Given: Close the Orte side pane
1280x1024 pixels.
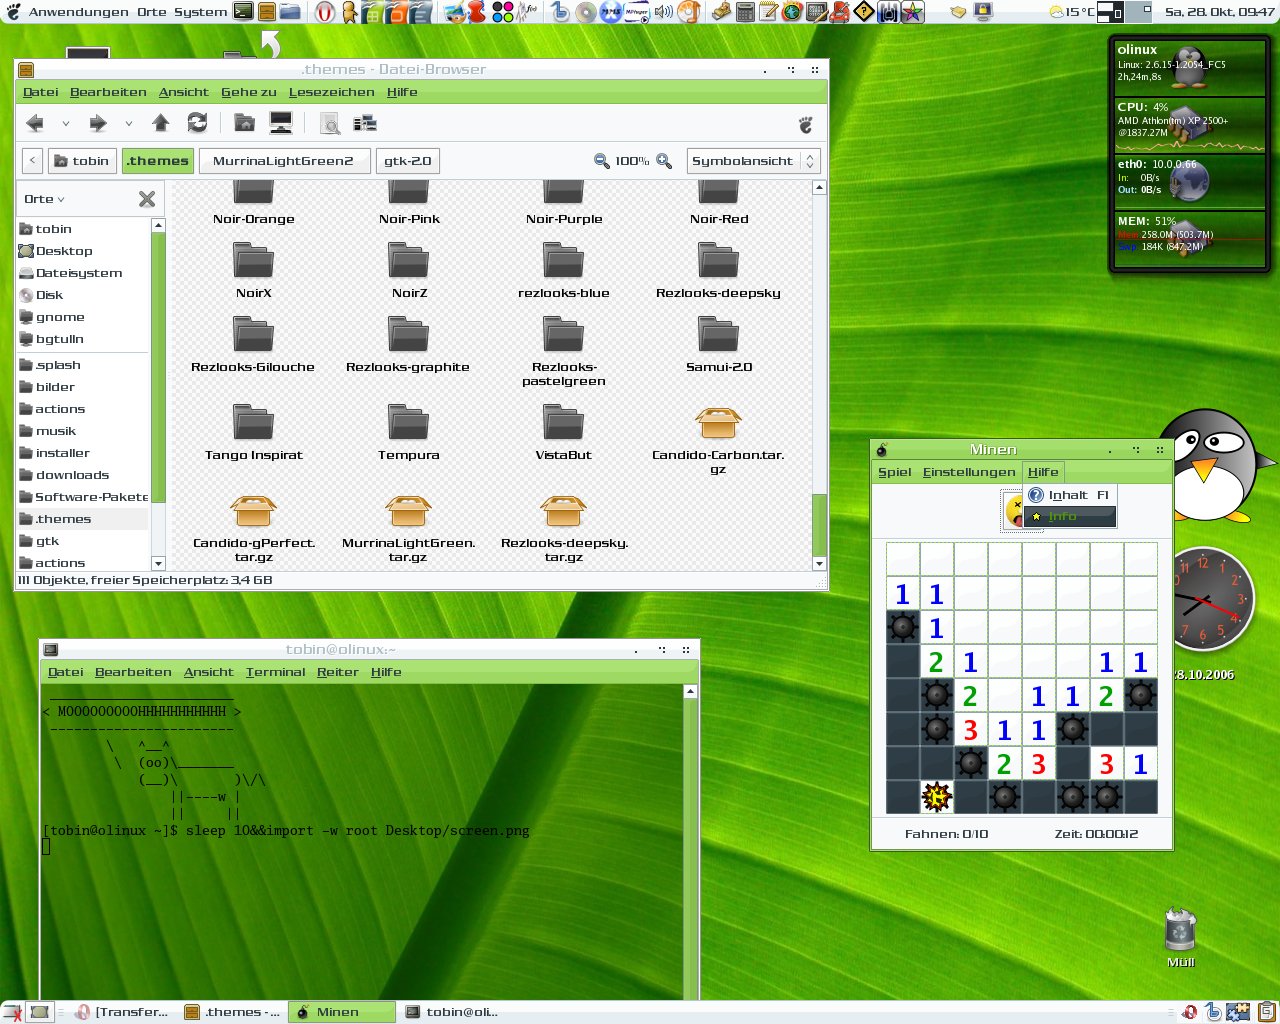Looking at the screenshot, I should coord(147,199).
